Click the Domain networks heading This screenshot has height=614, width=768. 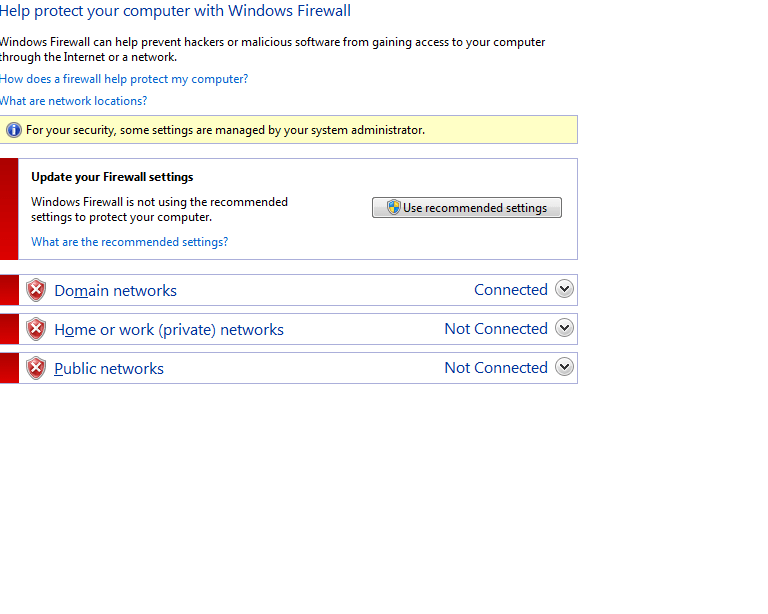[116, 290]
